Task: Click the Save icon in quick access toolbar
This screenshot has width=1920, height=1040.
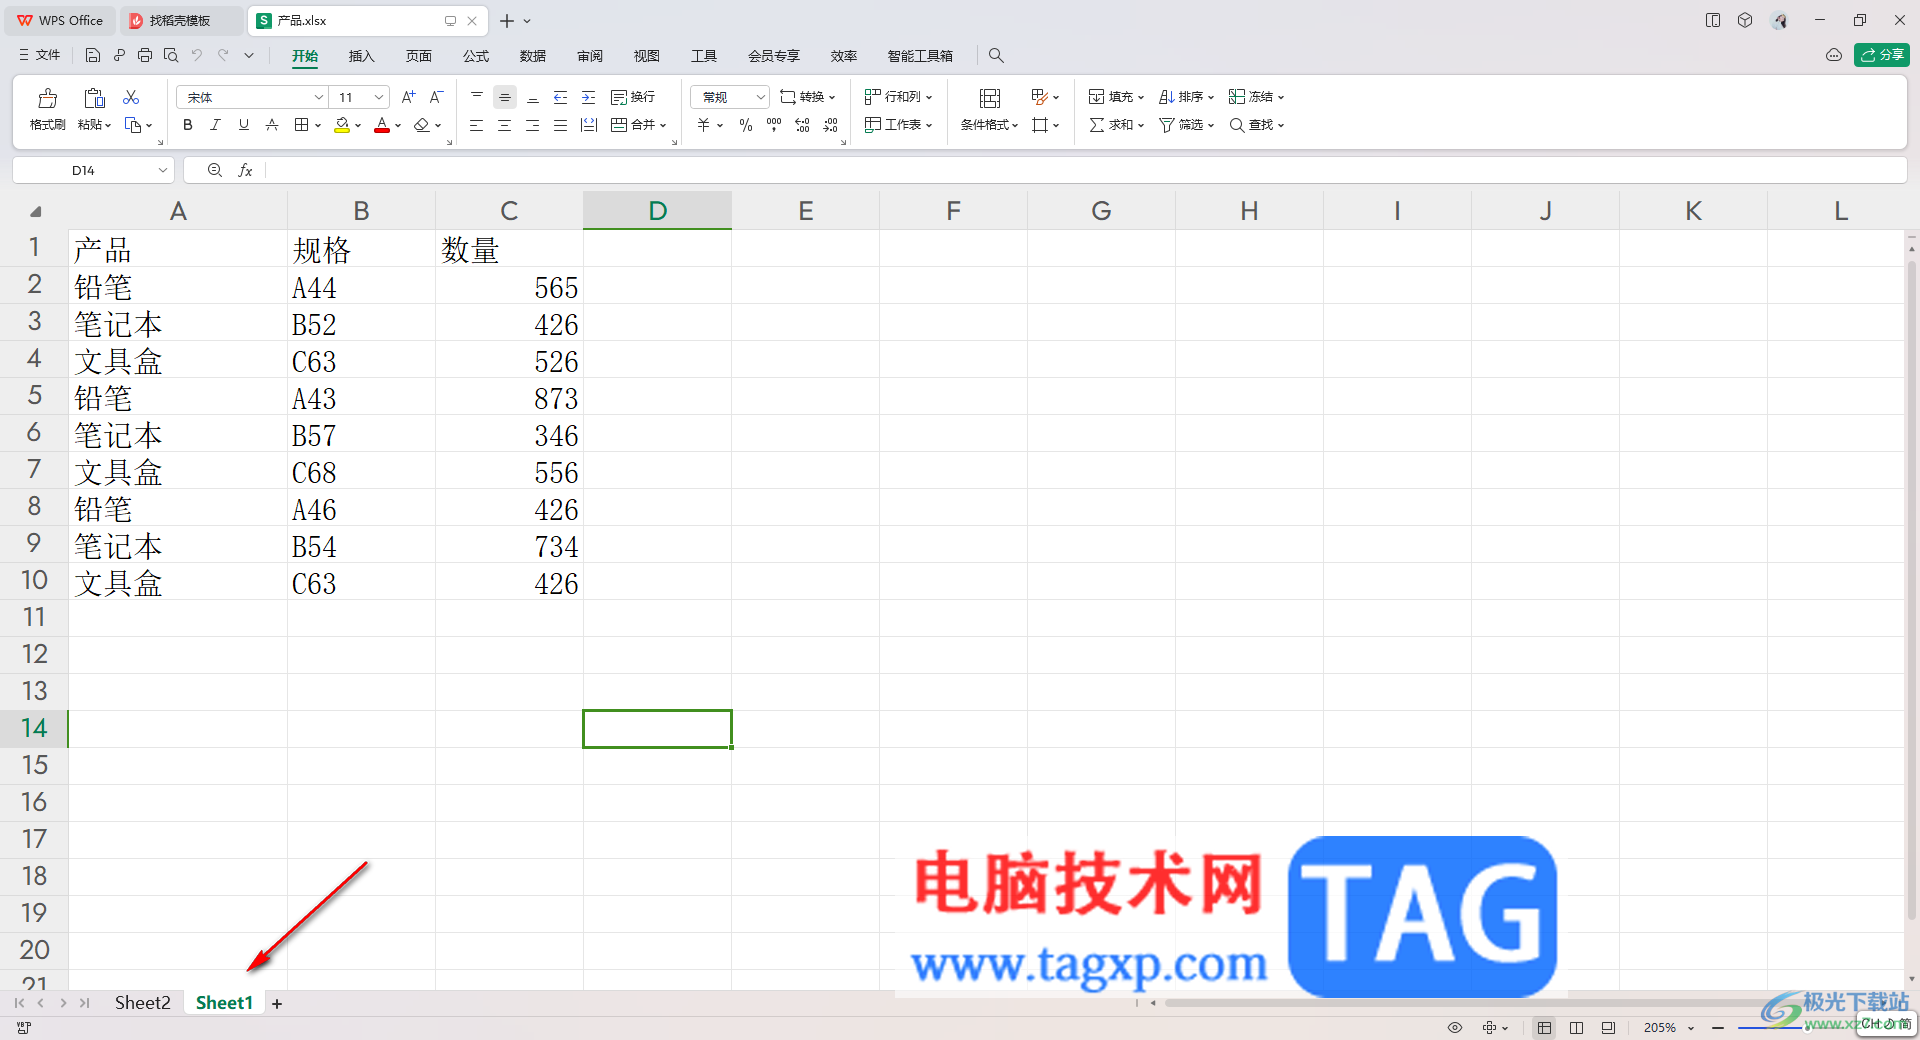Action: pyautogui.click(x=93, y=55)
